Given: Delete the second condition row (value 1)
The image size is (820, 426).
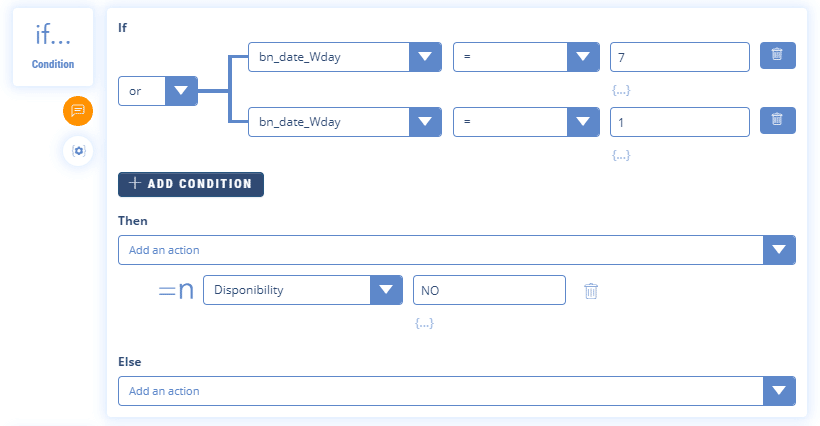Looking at the screenshot, I should (777, 121).
